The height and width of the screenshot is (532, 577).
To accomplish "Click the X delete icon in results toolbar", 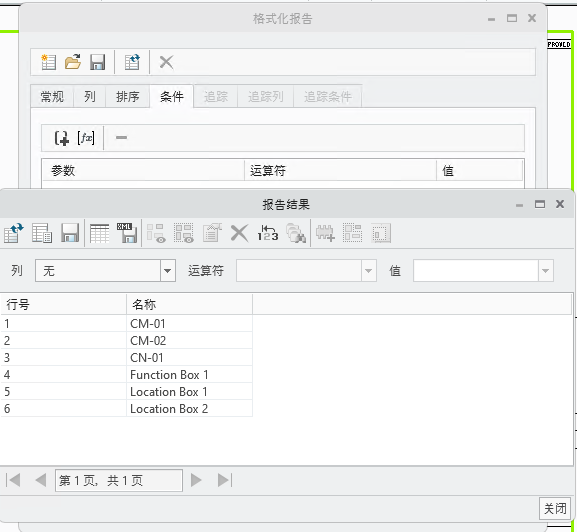I will pos(239,233).
